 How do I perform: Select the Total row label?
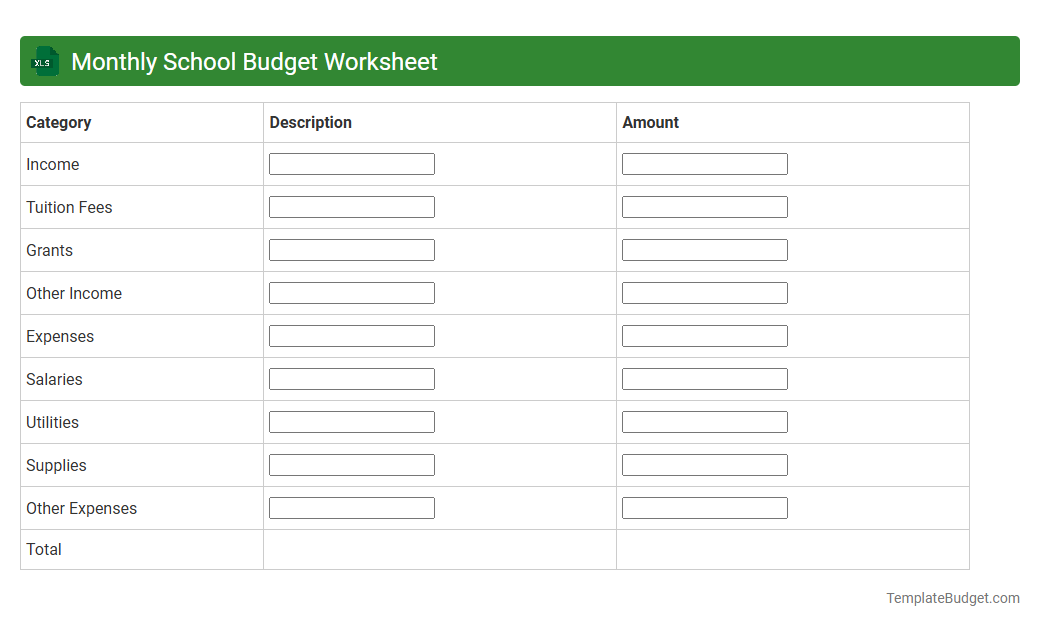click(43, 549)
